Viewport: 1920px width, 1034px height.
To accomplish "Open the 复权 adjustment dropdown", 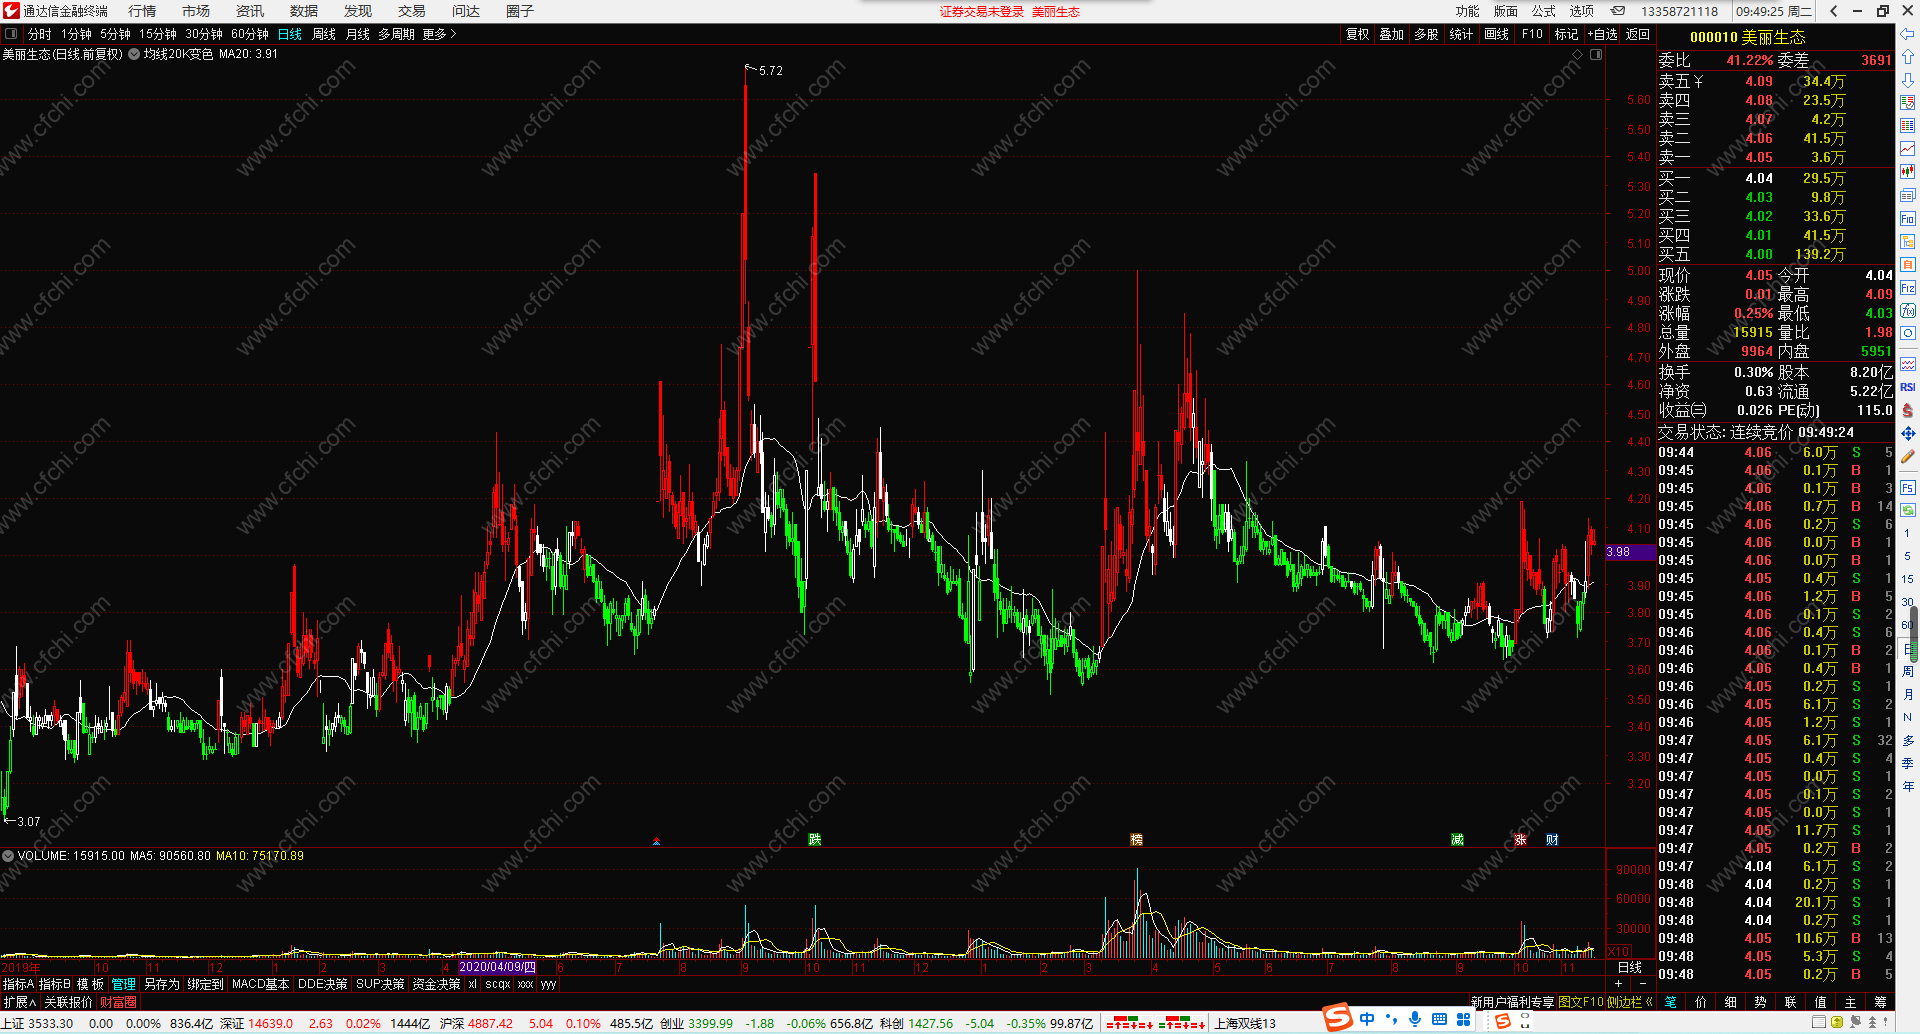I will pos(1357,34).
